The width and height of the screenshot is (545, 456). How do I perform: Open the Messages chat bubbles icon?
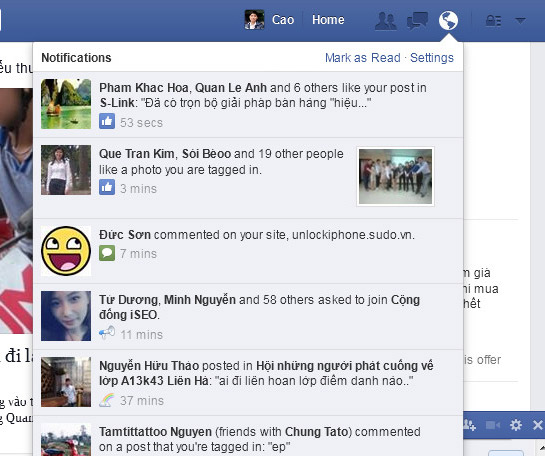tap(417, 21)
